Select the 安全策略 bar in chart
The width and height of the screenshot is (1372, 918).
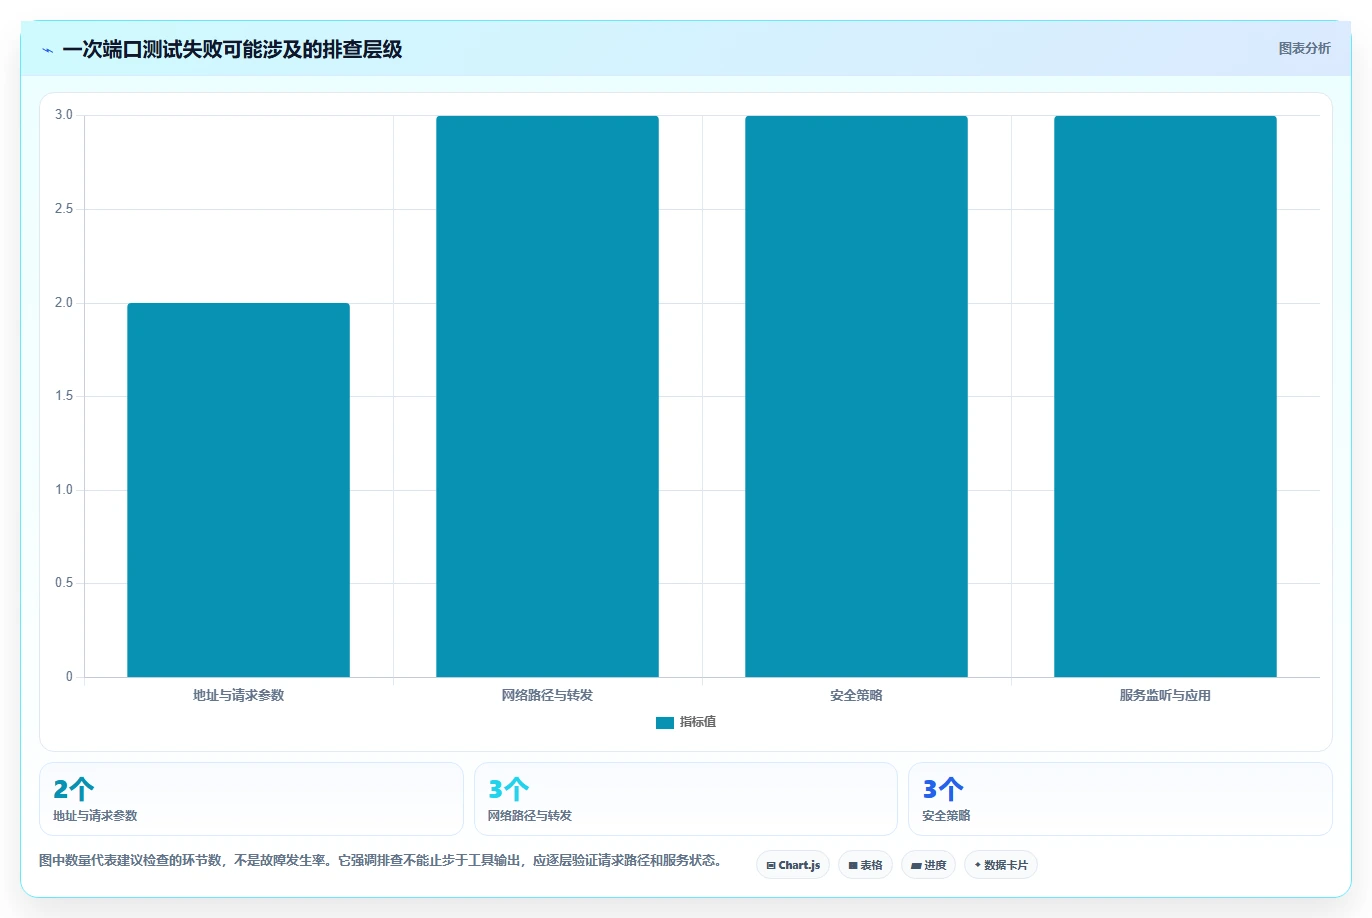856,396
